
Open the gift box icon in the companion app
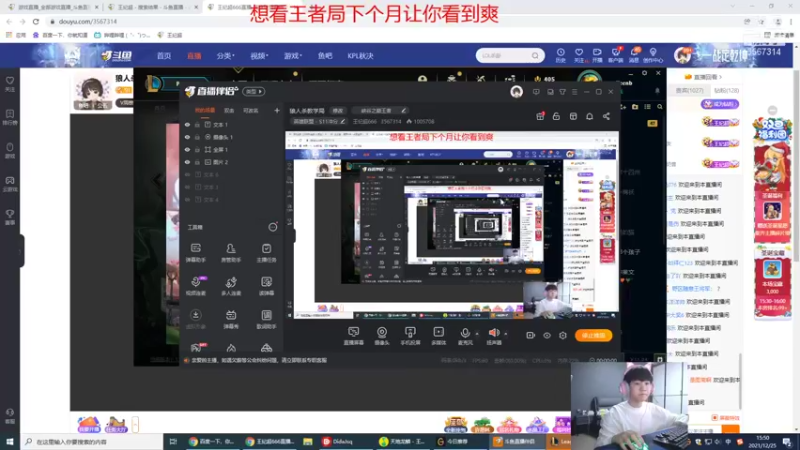pos(540,116)
